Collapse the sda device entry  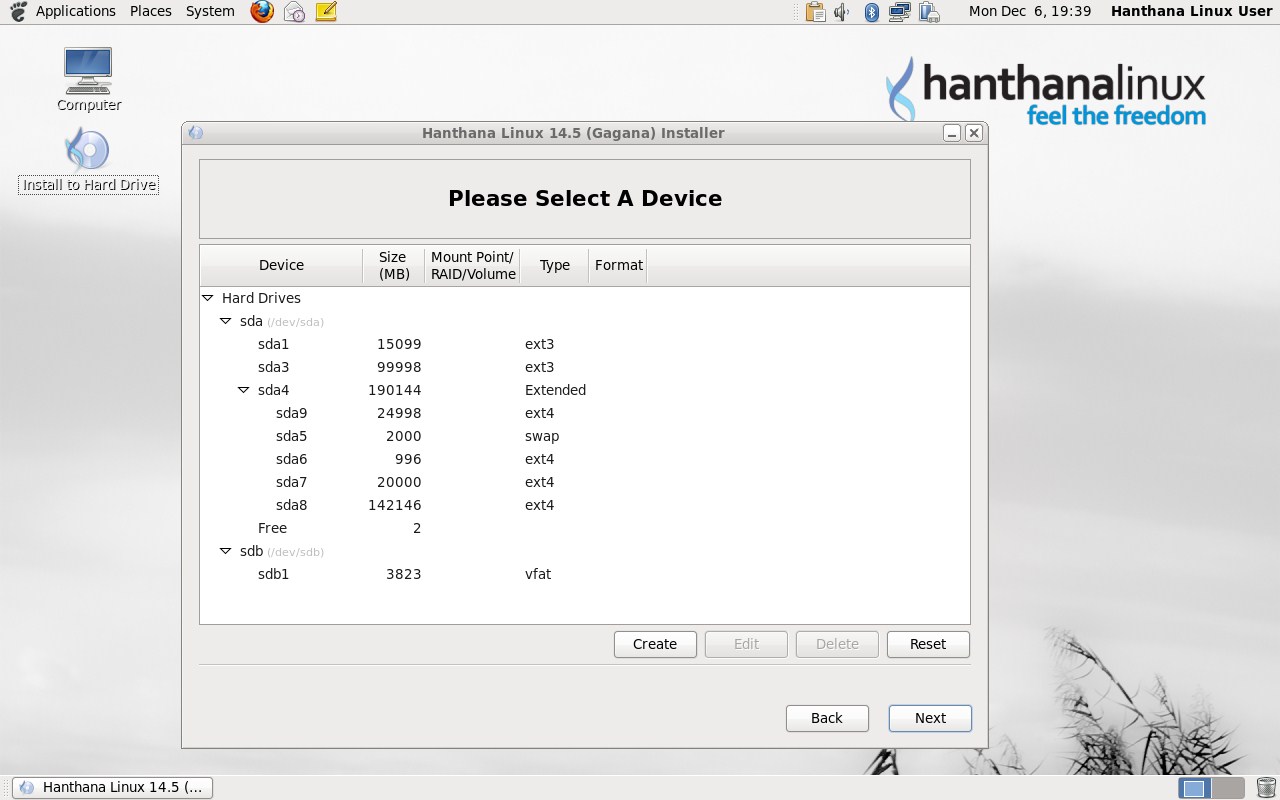coord(225,321)
